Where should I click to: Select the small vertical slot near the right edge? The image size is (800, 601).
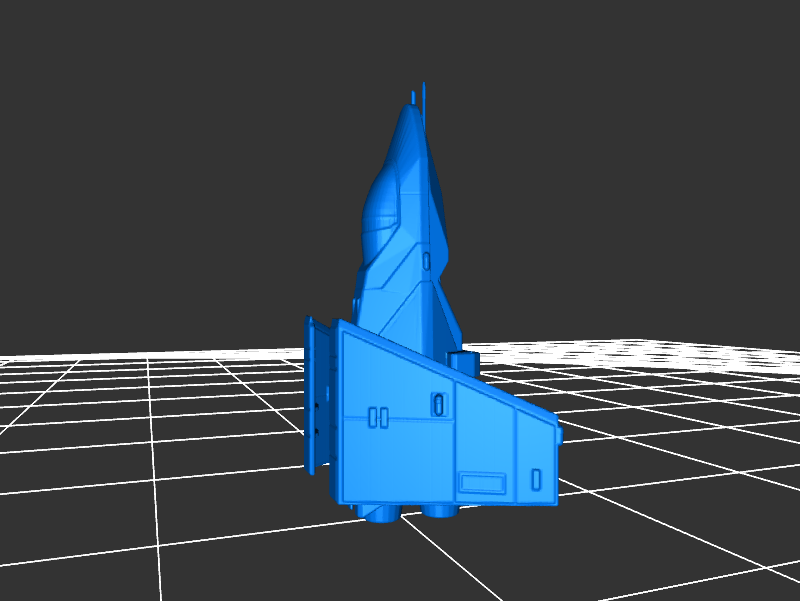pyautogui.click(x=535, y=478)
